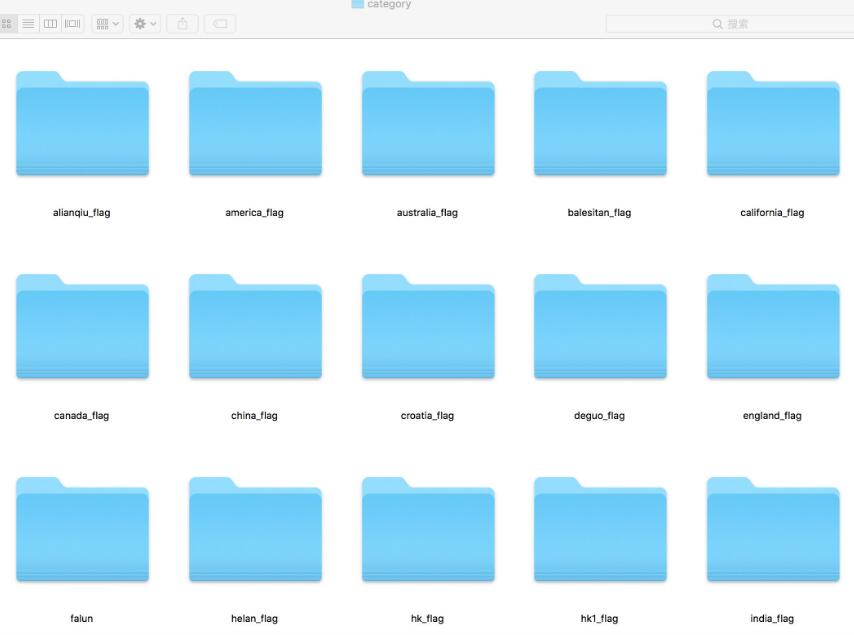Focus the Finder search field

[730, 24]
